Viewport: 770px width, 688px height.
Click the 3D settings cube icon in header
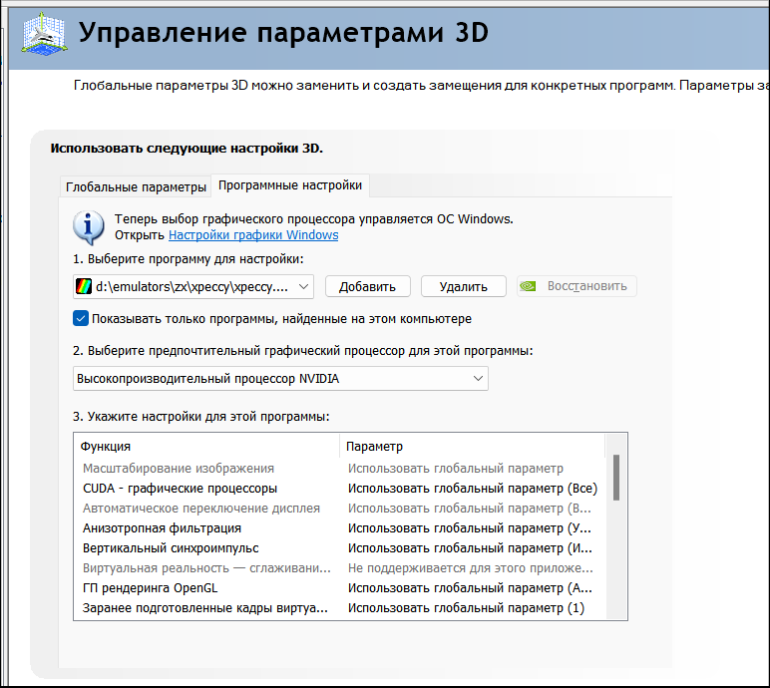[44, 34]
